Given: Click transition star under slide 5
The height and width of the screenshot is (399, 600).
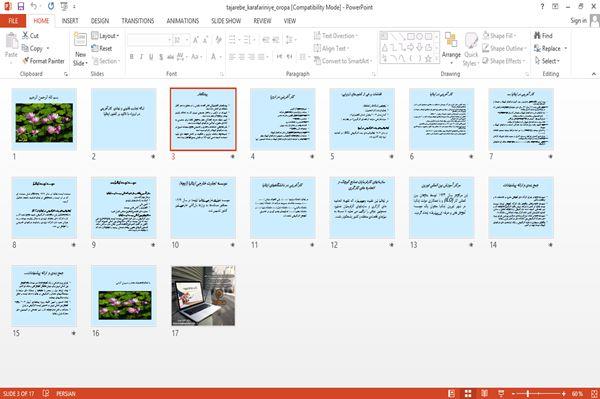Looking at the screenshot, I should pos(391,156).
